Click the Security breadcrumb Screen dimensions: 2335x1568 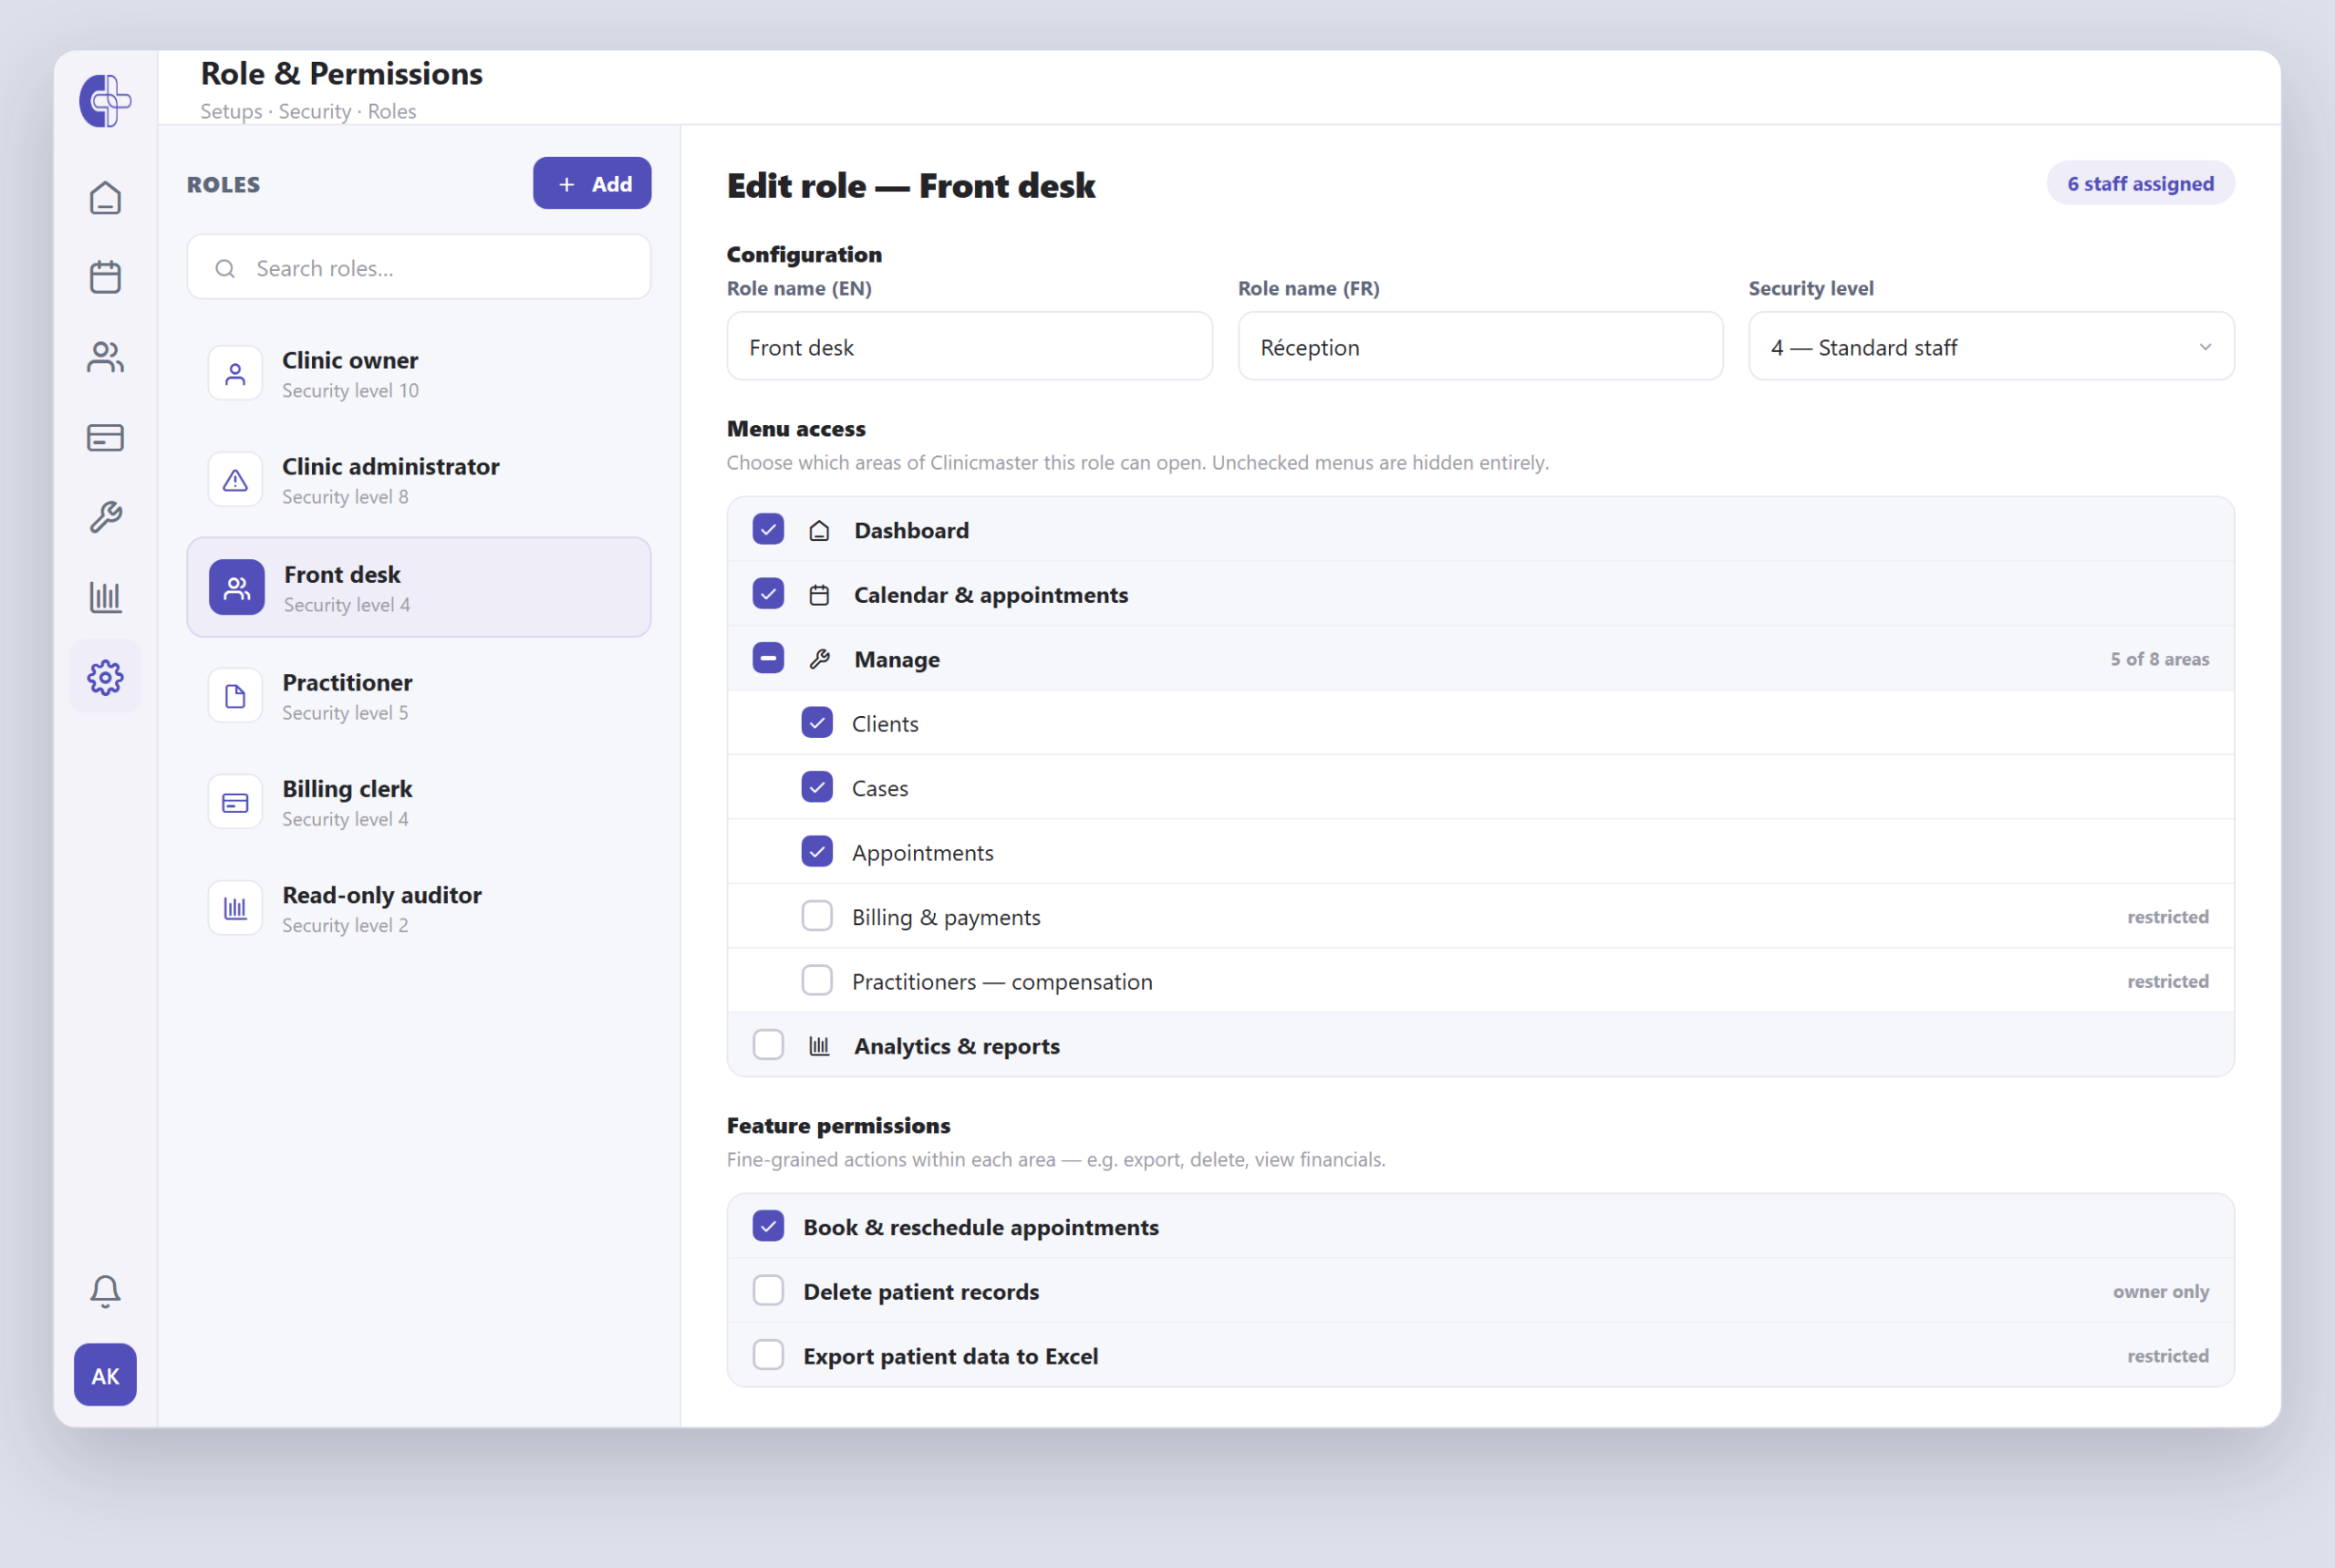coord(314,111)
